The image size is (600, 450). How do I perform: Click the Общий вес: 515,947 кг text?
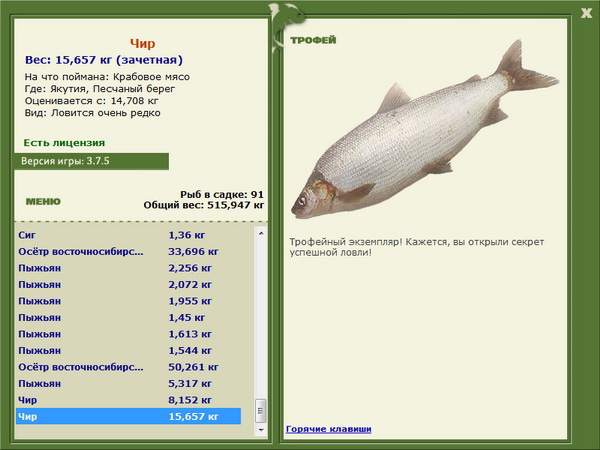click(204, 205)
